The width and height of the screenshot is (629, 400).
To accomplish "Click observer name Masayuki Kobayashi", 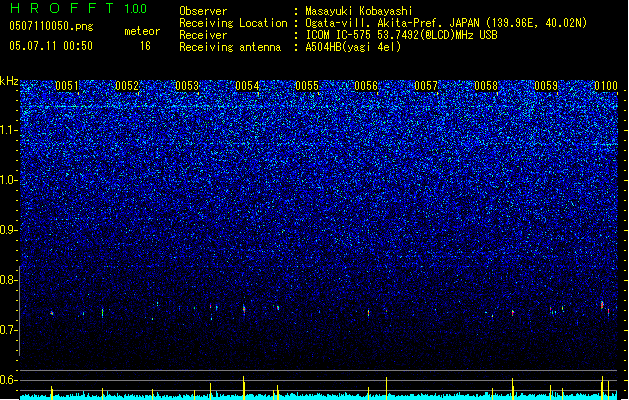I will 359,11.
